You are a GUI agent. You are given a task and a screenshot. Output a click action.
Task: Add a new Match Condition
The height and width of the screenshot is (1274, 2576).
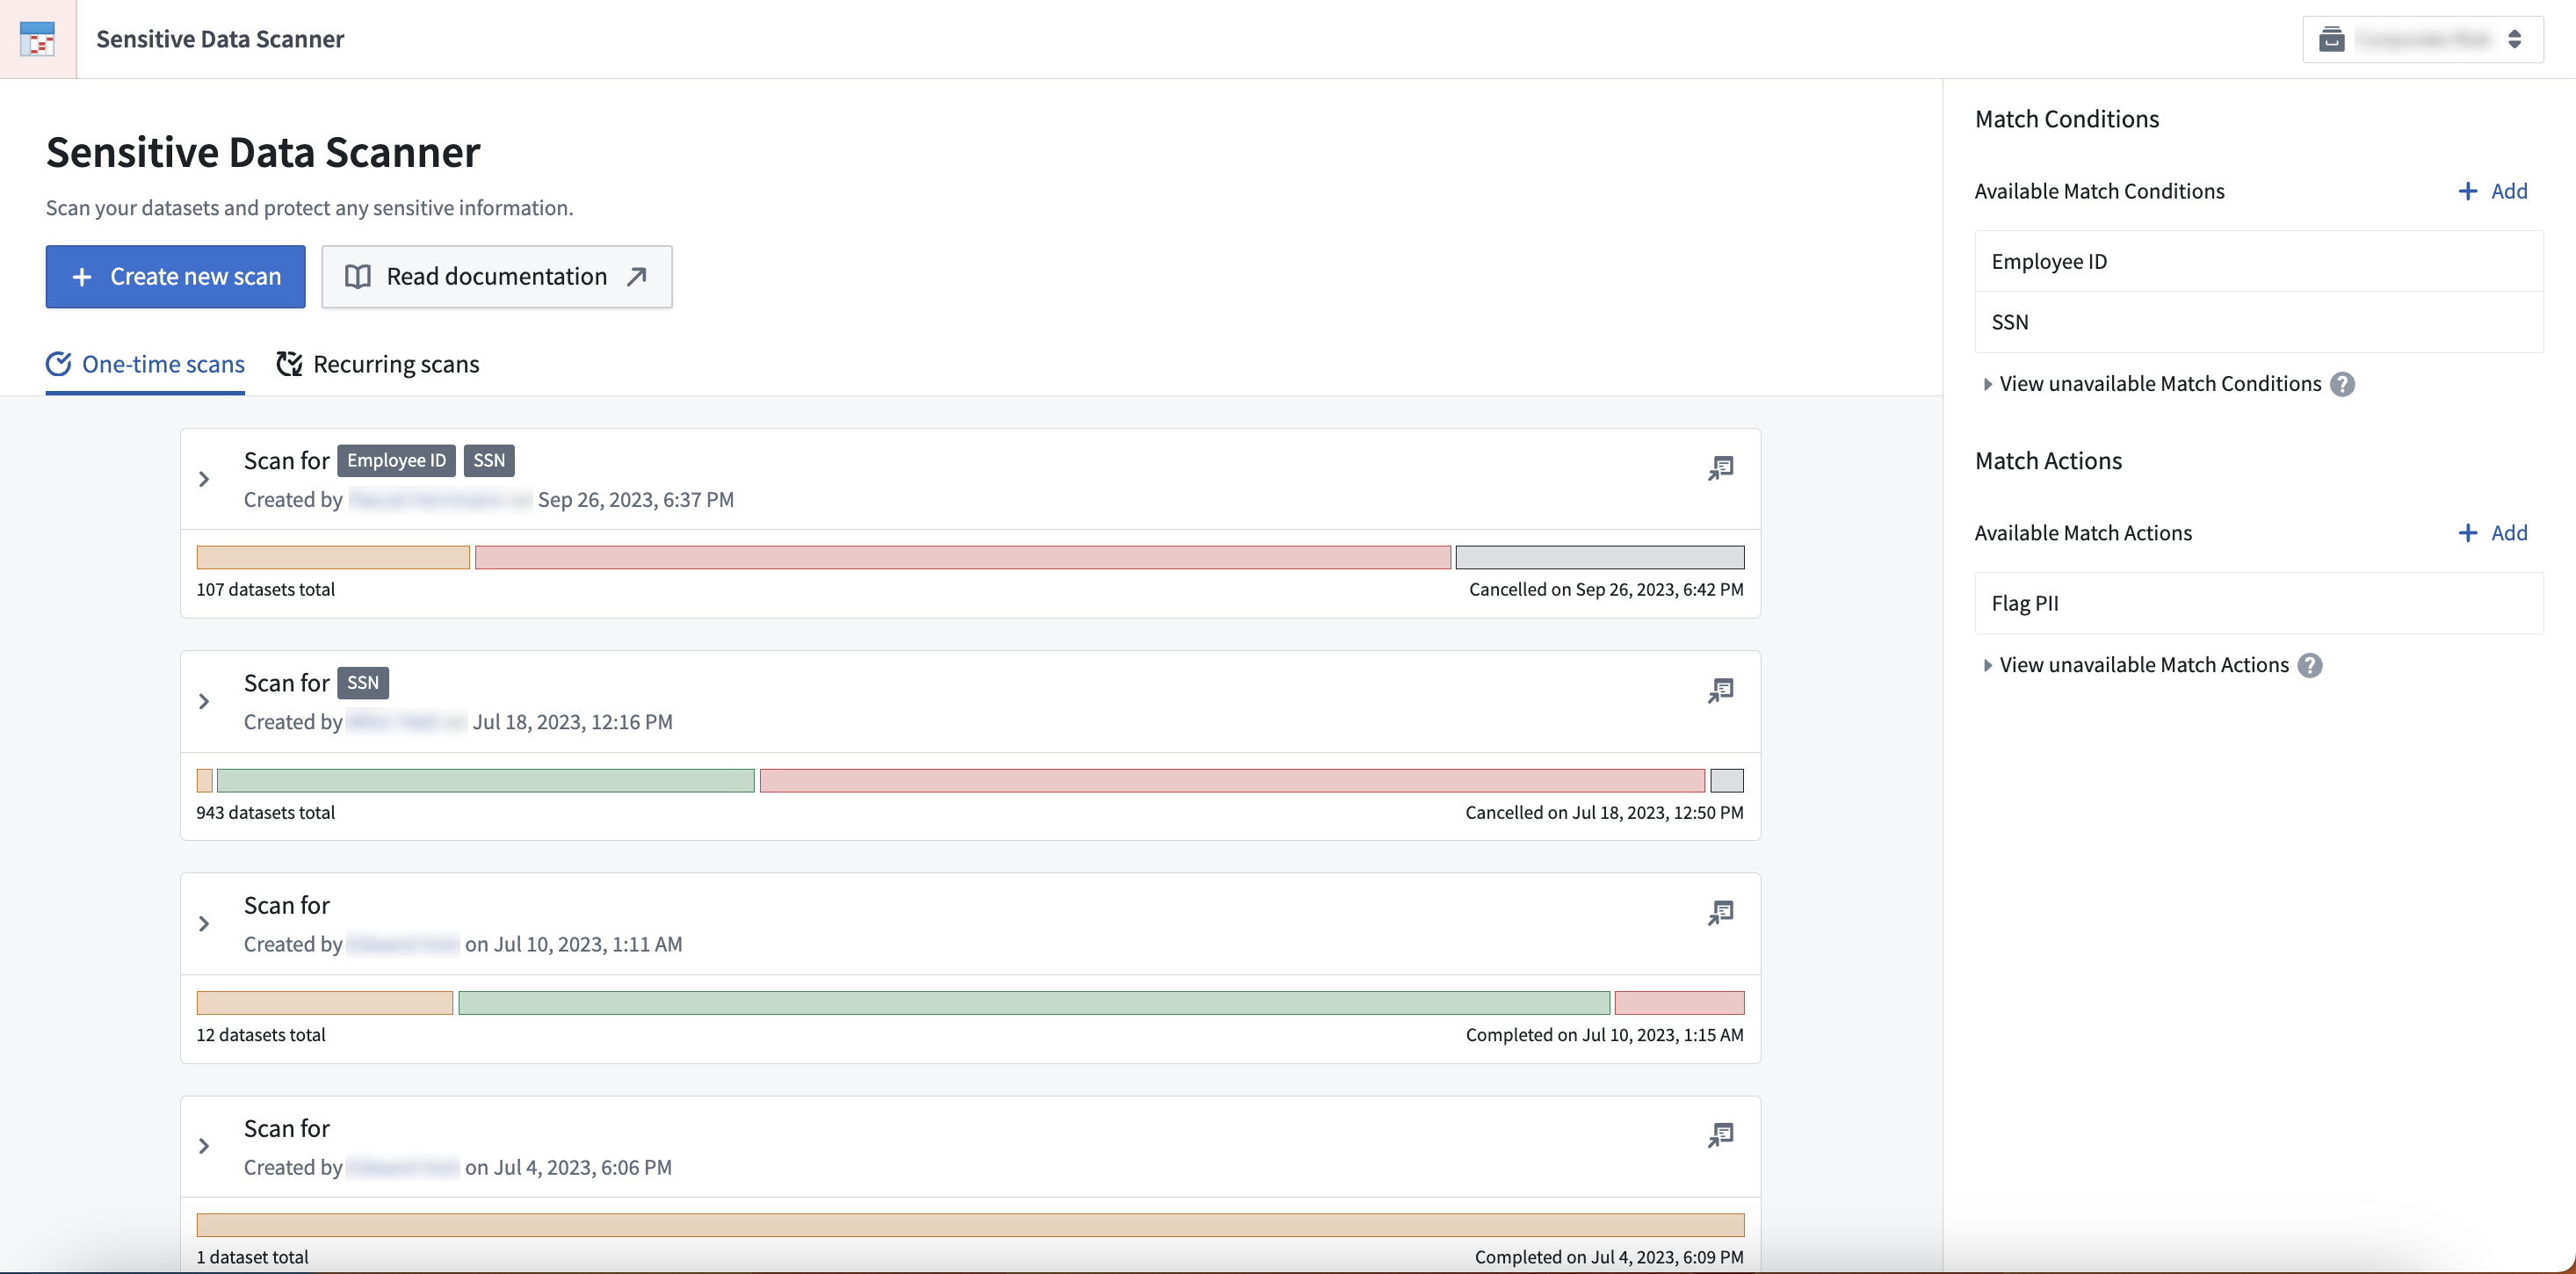2492,191
